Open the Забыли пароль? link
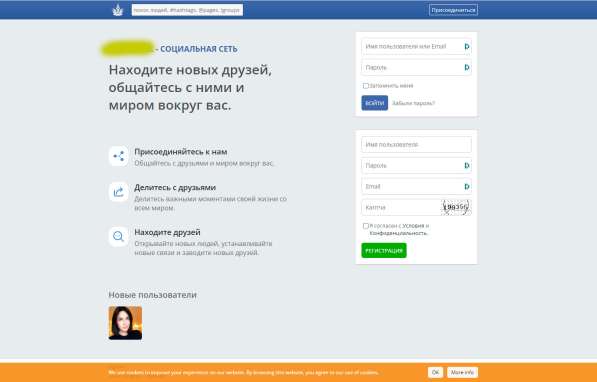Image resolution: width=597 pixels, height=382 pixels. tap(413, 103)
